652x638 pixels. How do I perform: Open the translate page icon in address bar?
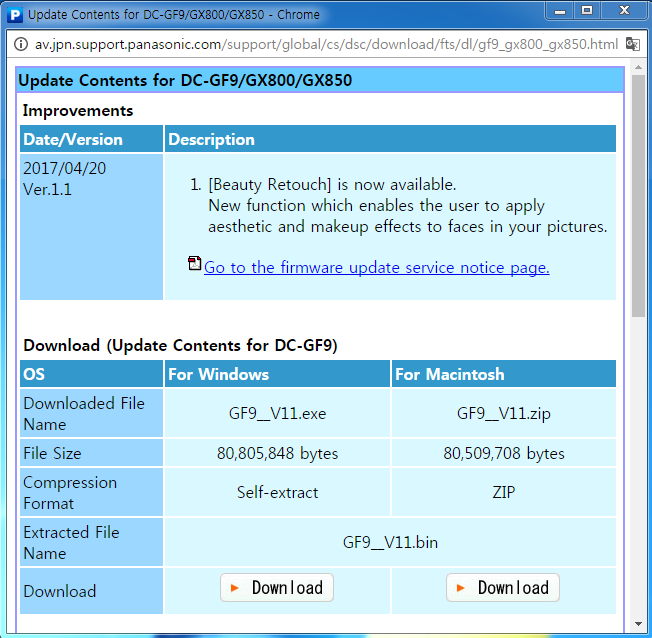[632, 44]
